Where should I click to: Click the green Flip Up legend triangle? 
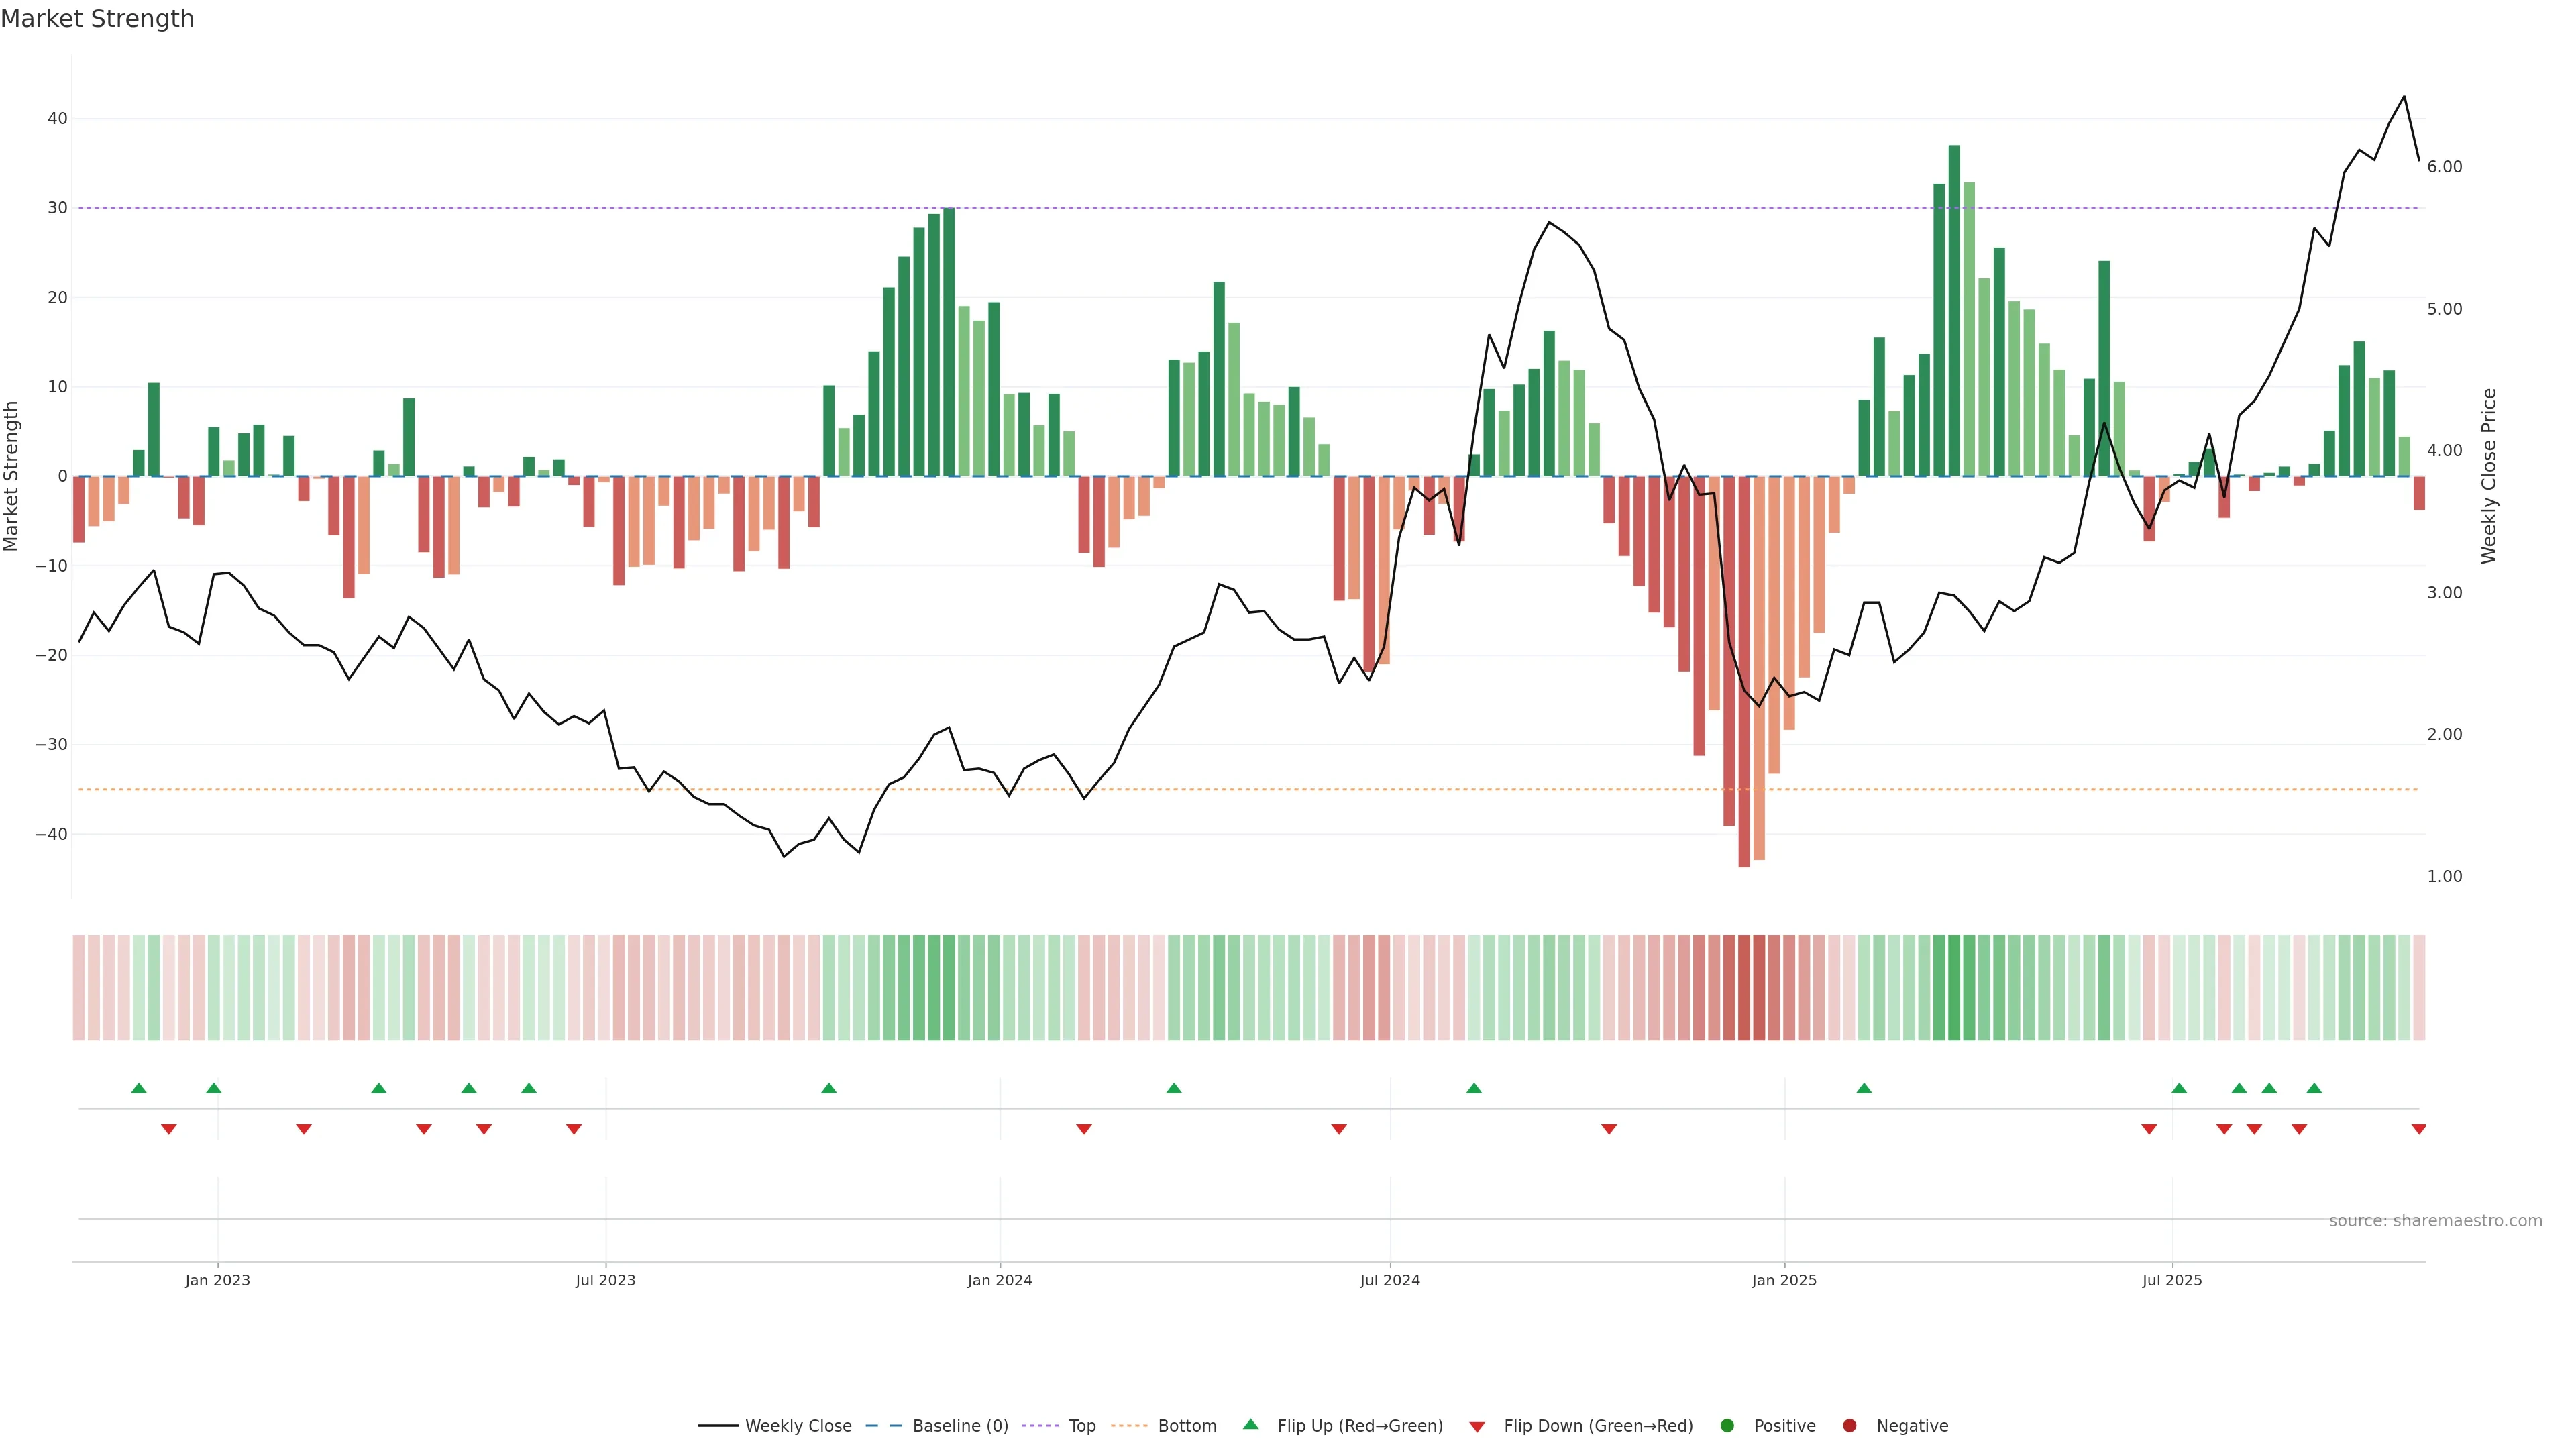tap(1250, 1425)
